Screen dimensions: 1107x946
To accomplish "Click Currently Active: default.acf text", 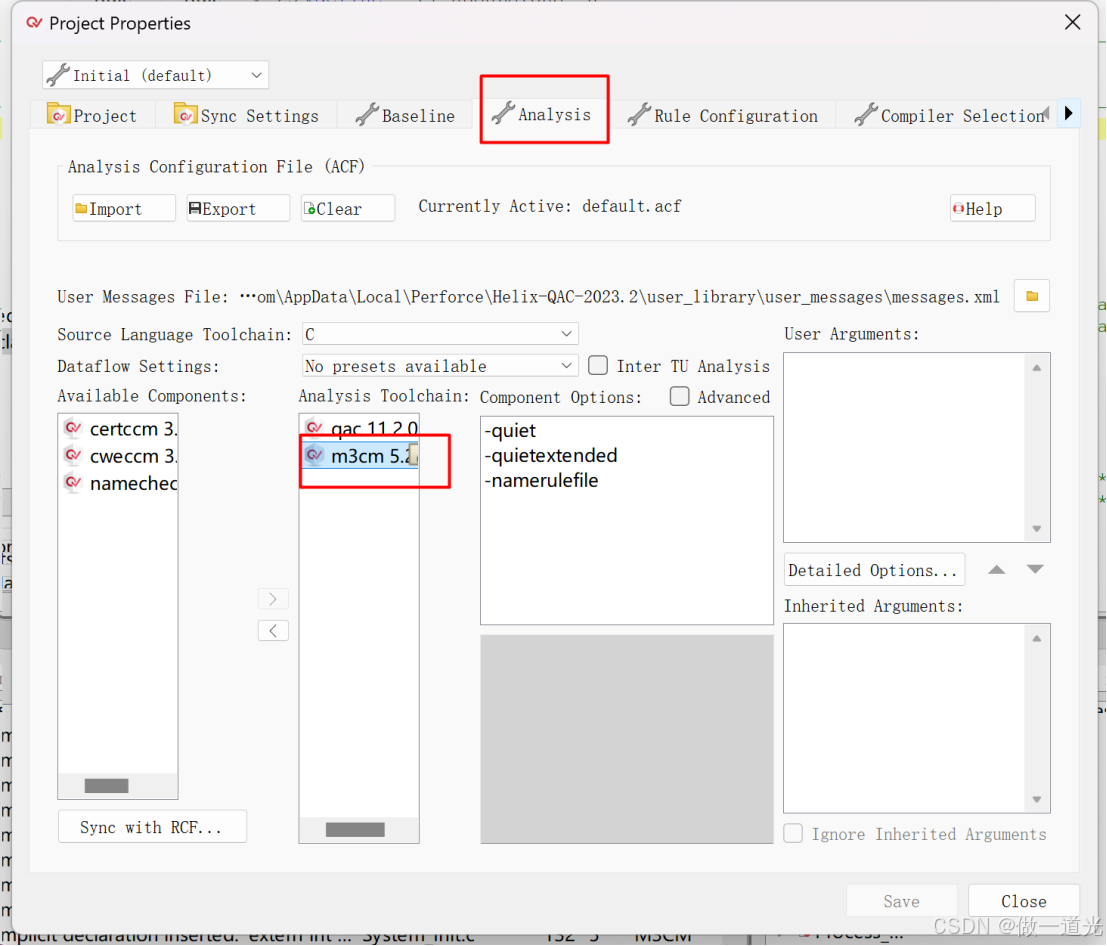I will (x=549, y=206).
